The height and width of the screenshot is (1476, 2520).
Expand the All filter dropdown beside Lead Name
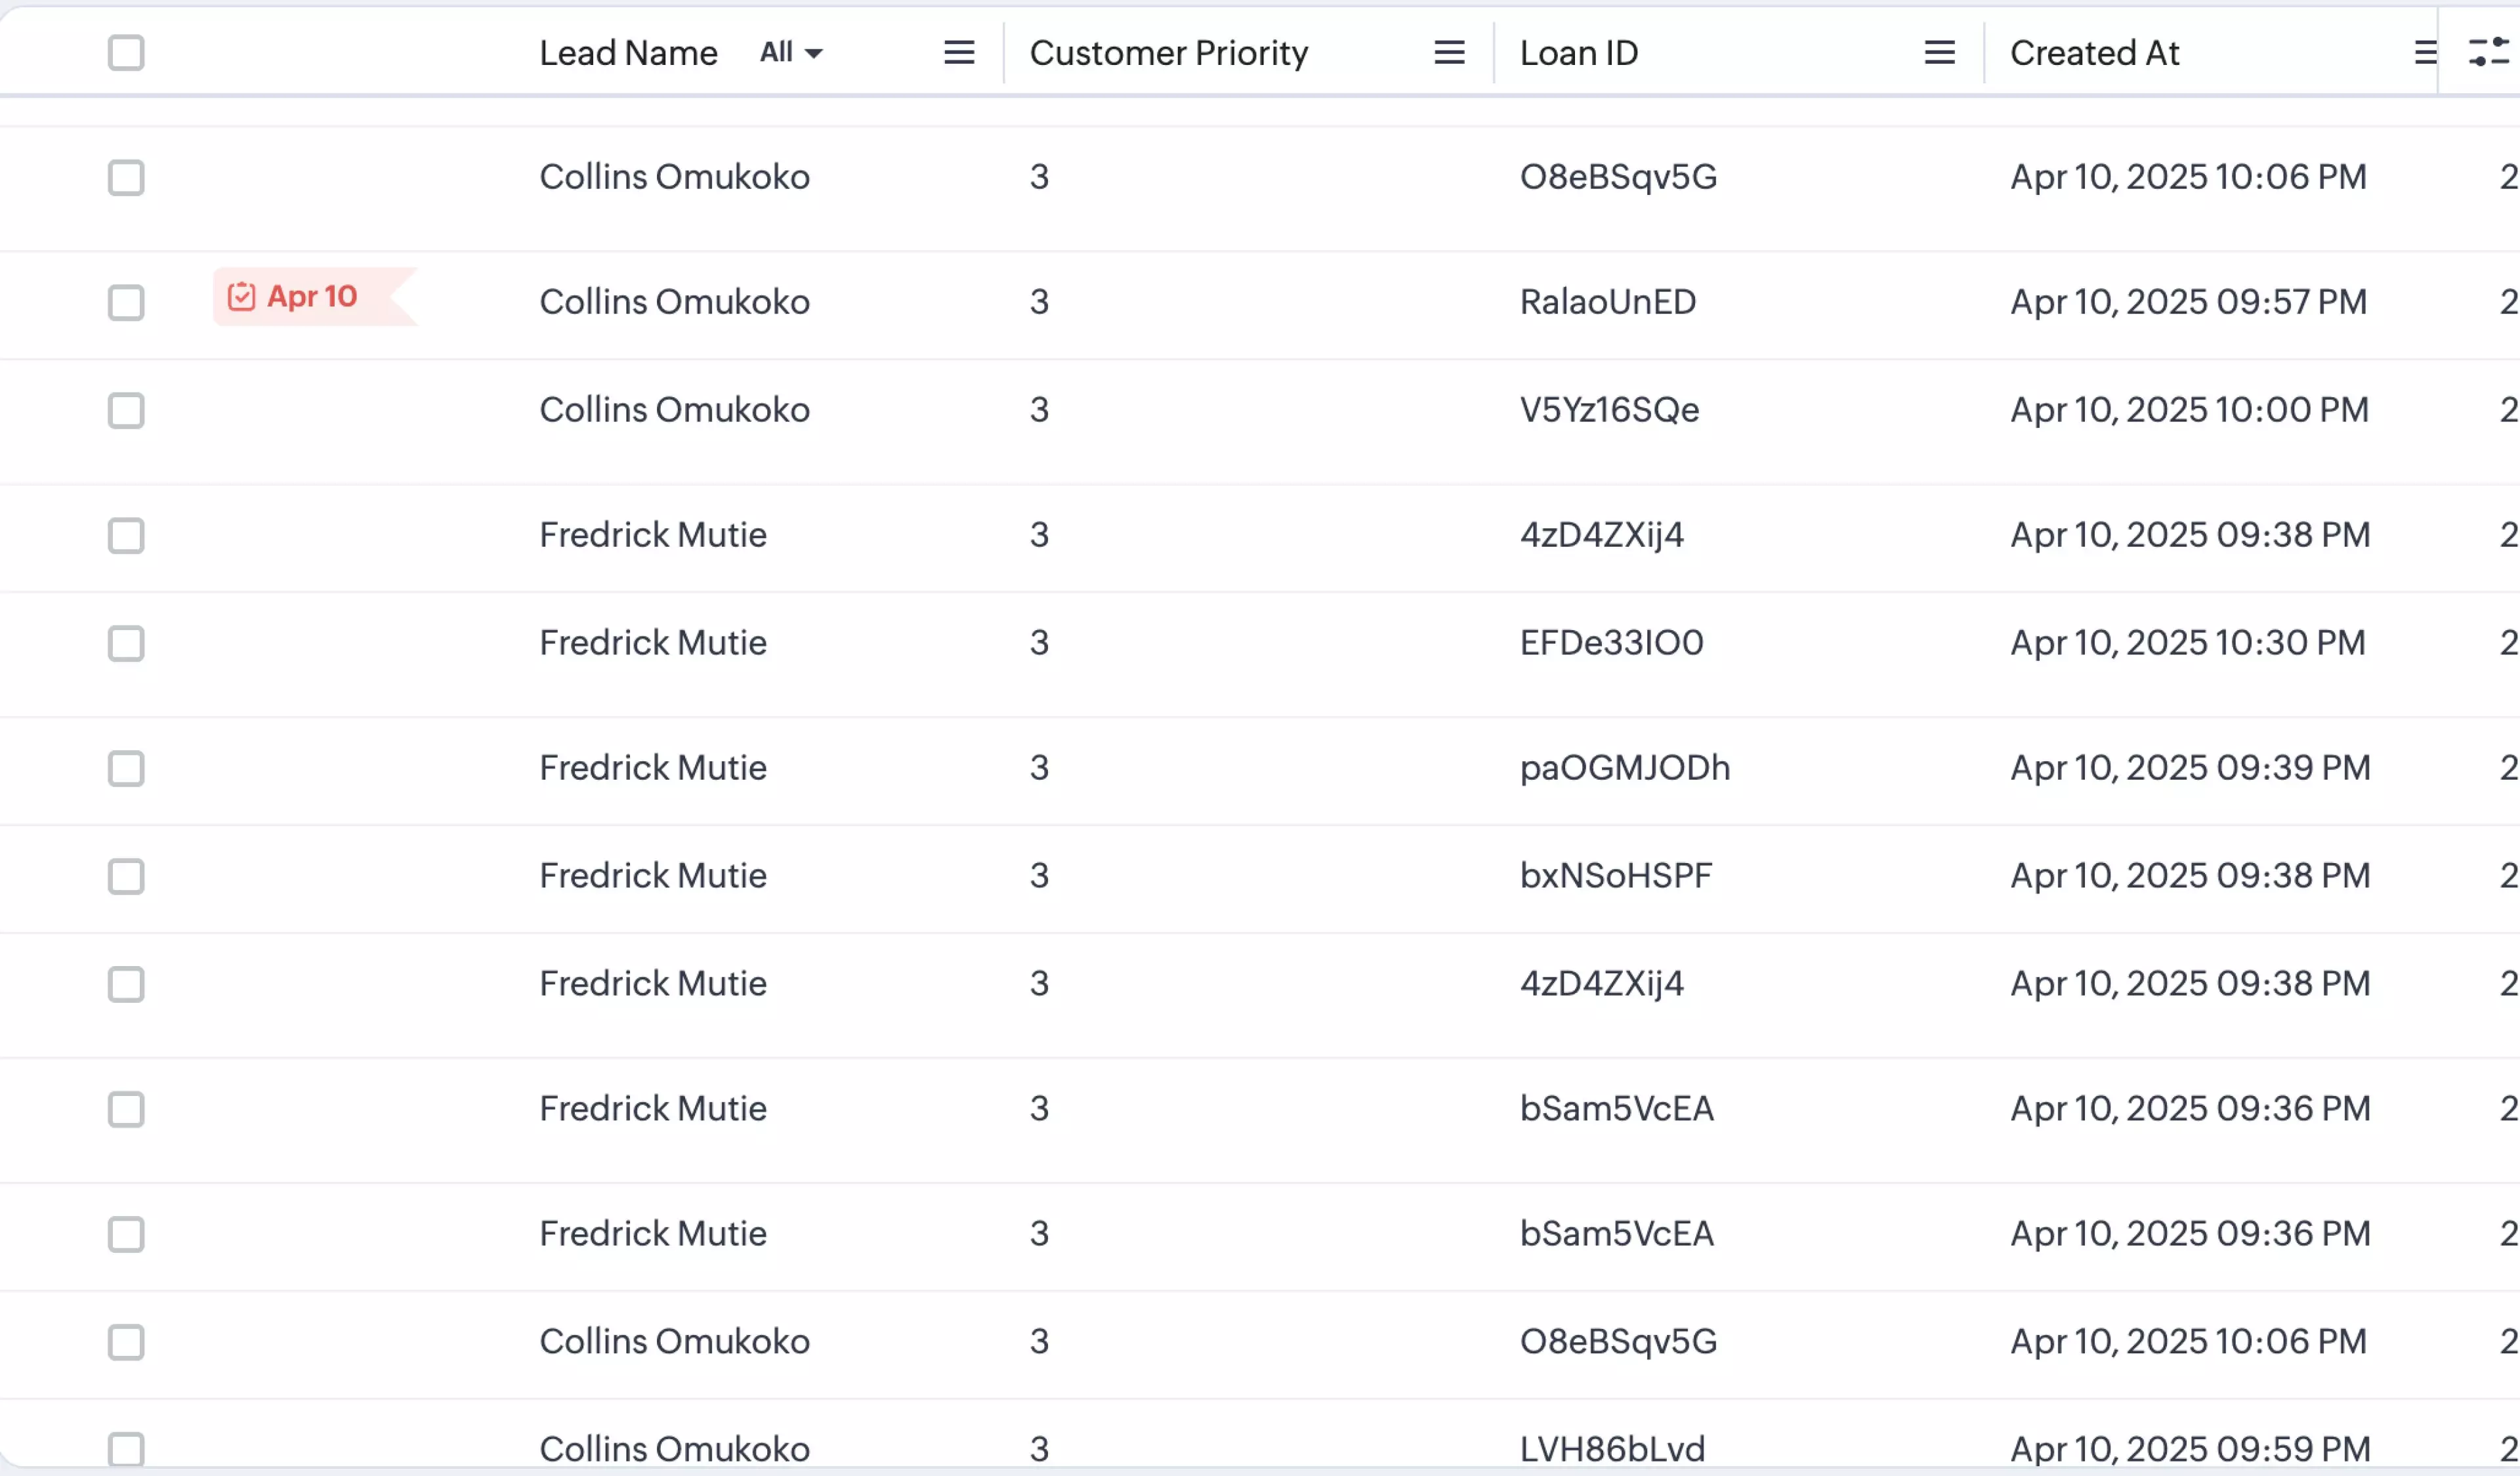(790, 53)
